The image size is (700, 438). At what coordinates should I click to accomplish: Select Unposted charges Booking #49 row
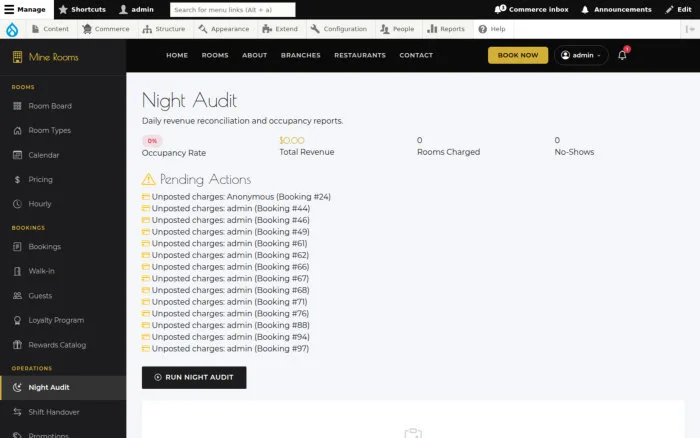(x=225, y=232)
